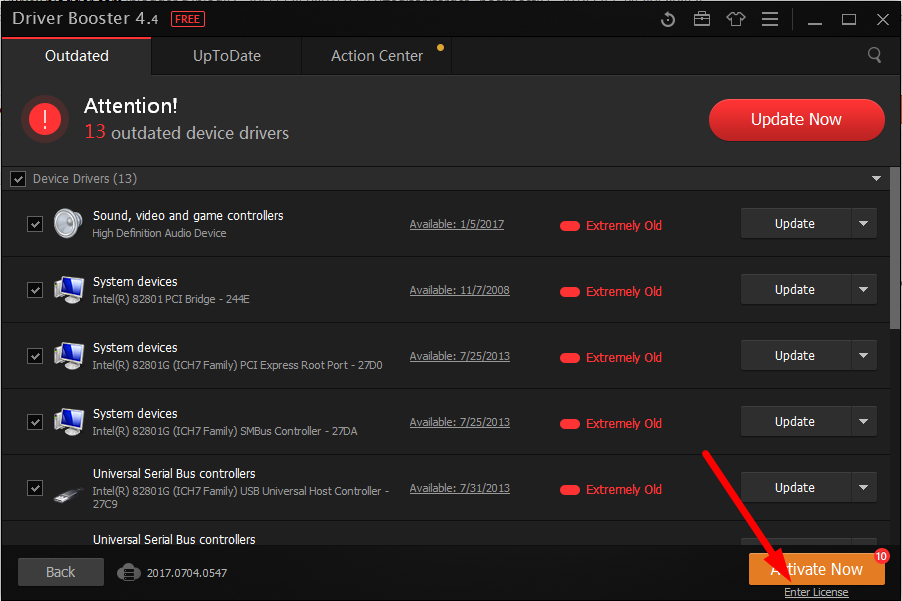Update the High Definition Audio Device driver
This screenshot has width=902, height=601.
click(796, 223)
